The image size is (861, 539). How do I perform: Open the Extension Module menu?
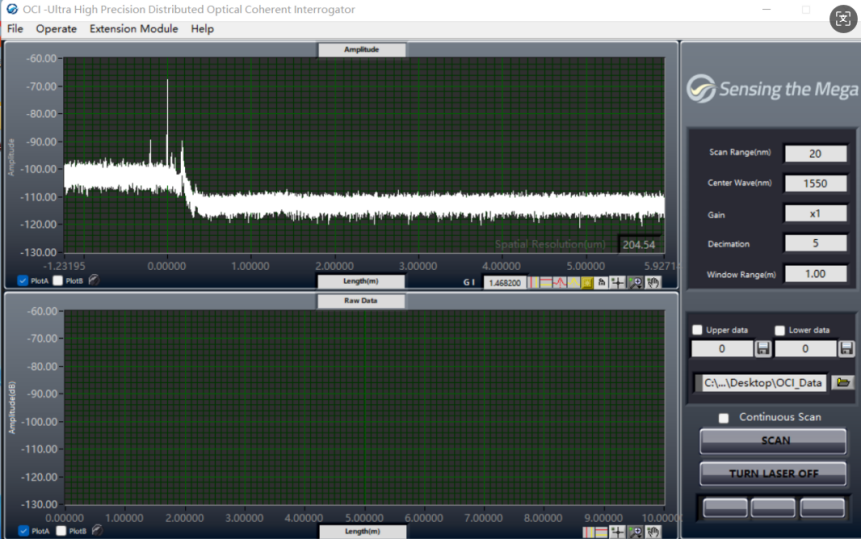tap(133, 29)
